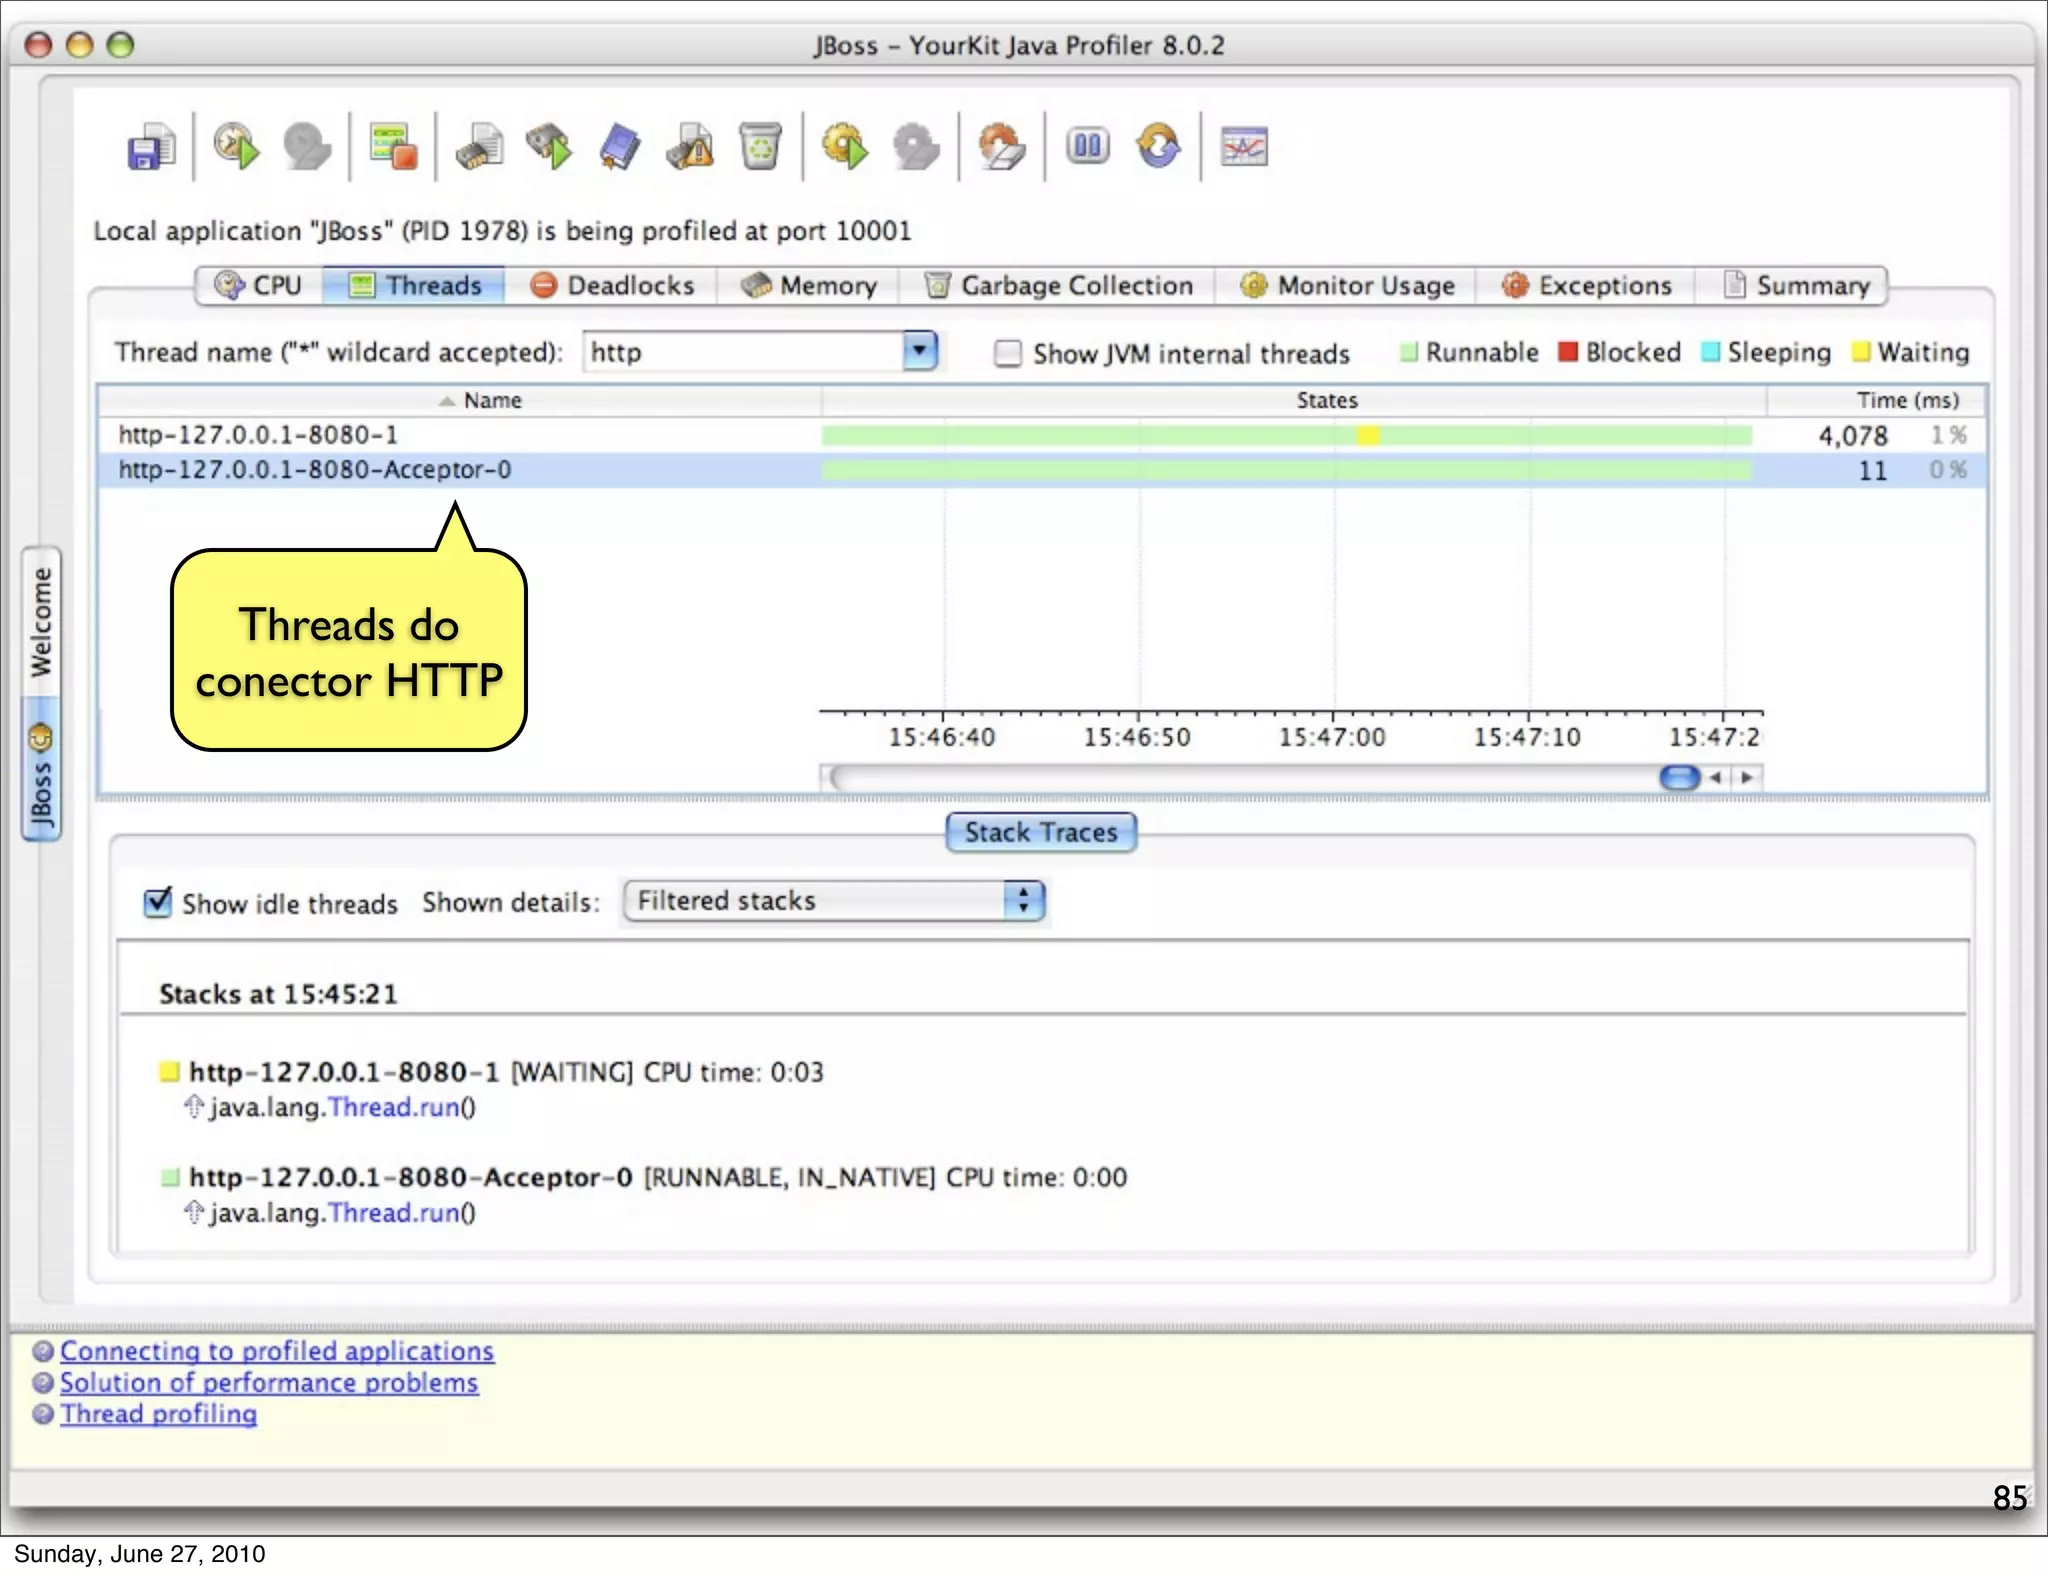2048x1576 pixels.
Task: Click the Force Garbage Collection trash icon
Action: (760, 147)
